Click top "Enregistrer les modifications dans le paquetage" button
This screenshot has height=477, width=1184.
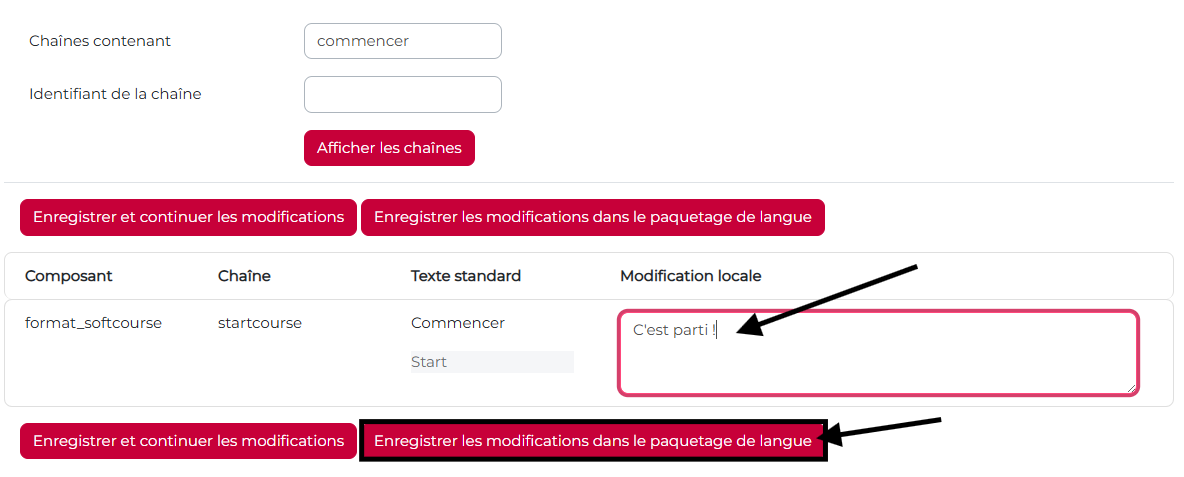[x=592, y=217]
